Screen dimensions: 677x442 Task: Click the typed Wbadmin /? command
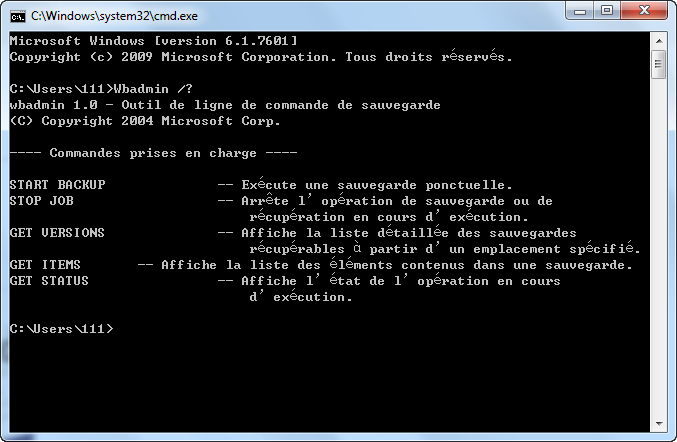pos(153,89)
